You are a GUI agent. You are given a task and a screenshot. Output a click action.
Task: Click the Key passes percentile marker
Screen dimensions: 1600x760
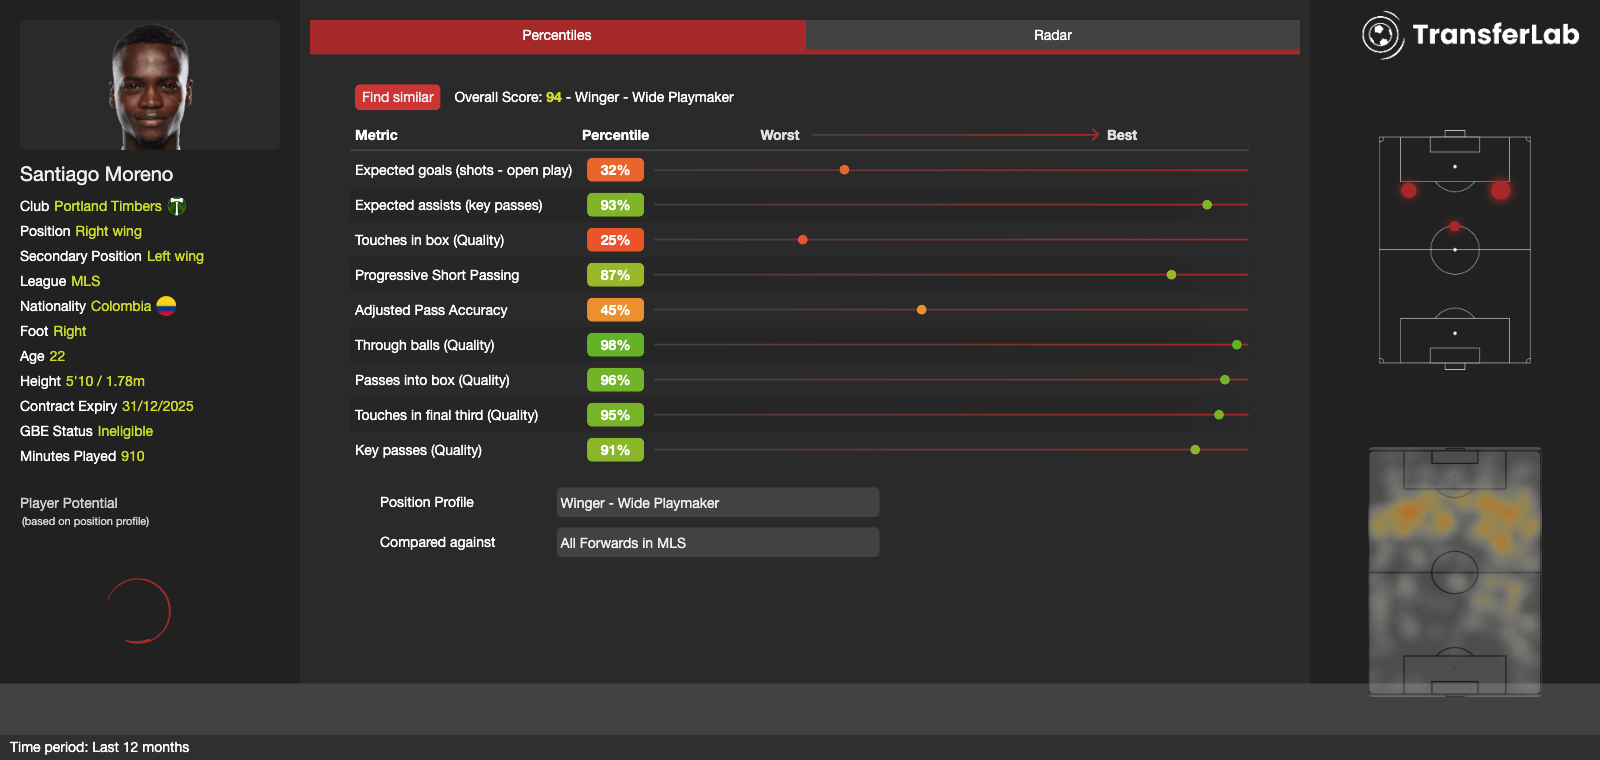click(1195, 450)
